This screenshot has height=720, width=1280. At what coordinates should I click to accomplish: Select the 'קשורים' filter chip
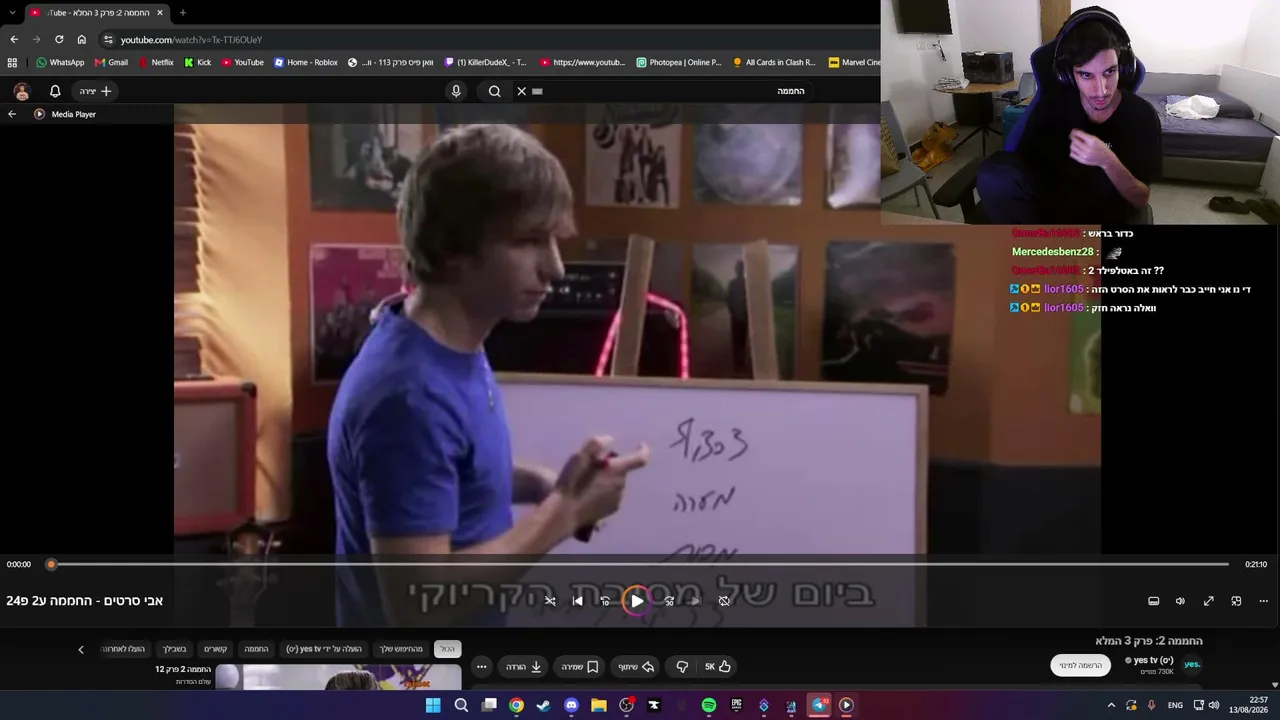click(x=216, y=649)
